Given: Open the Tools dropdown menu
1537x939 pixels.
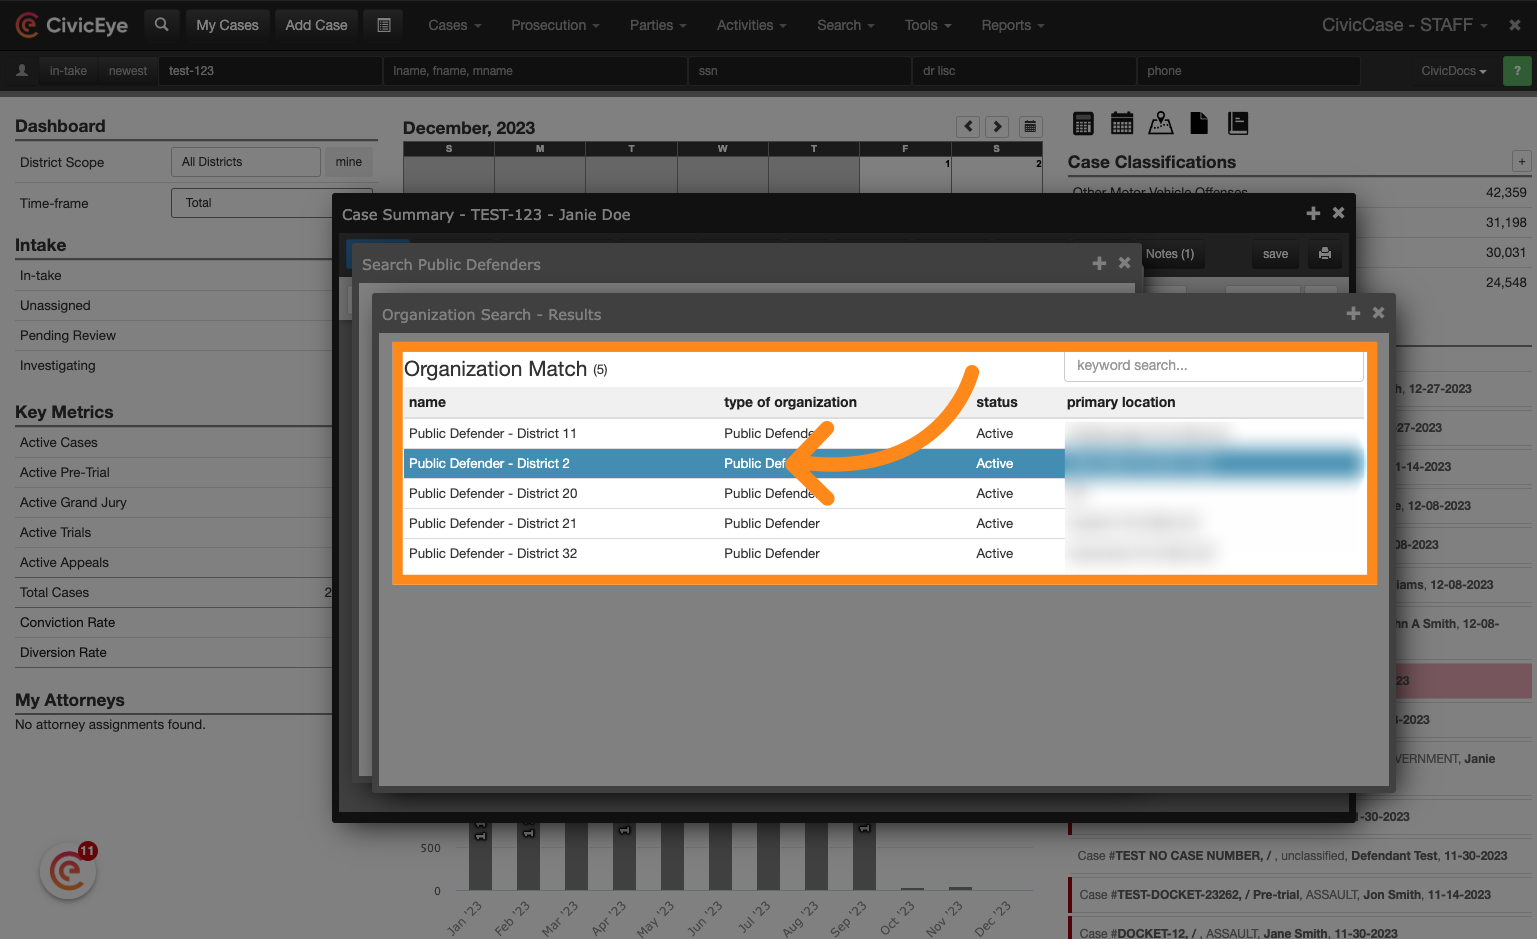Looking at the screenshot, I should tap(928, 25).
